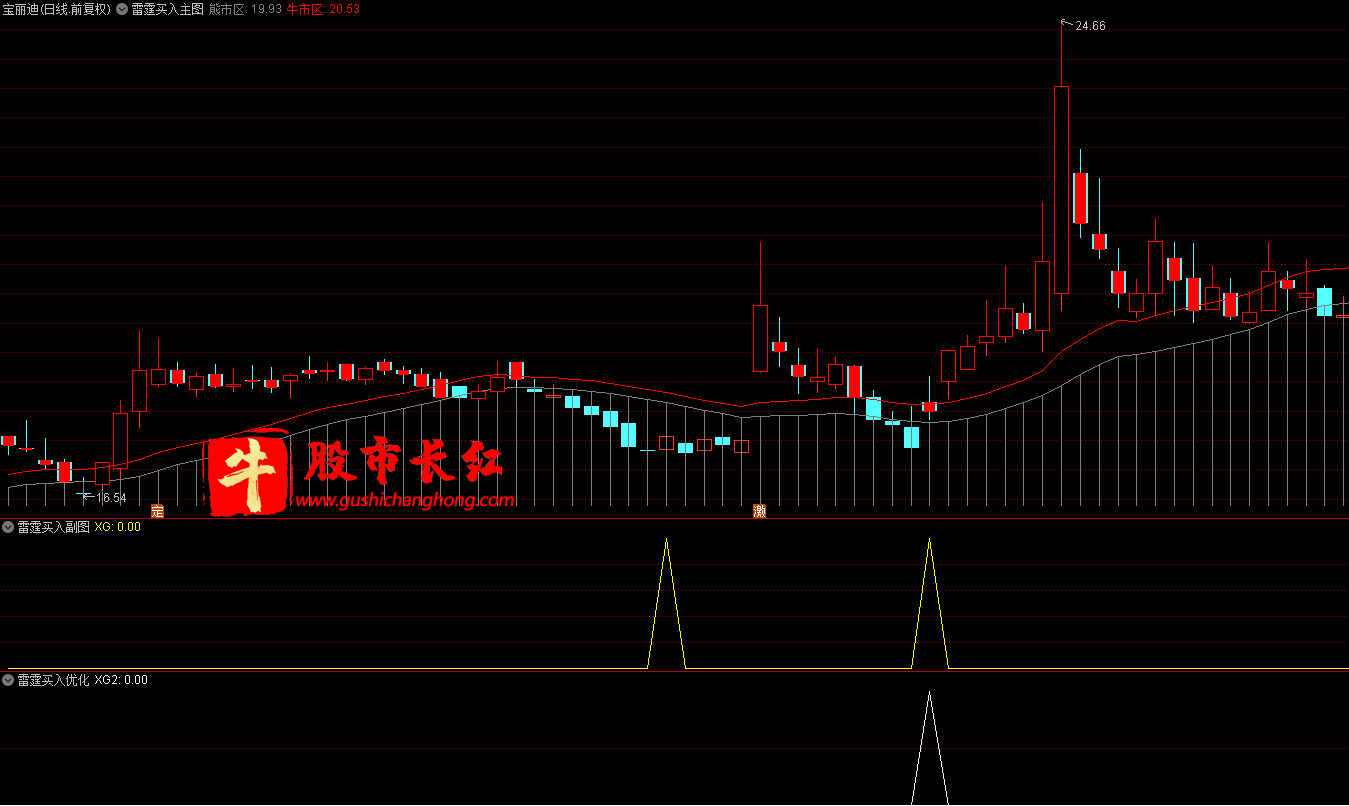Select the tall red candle below the 24.66 label

1061,190
